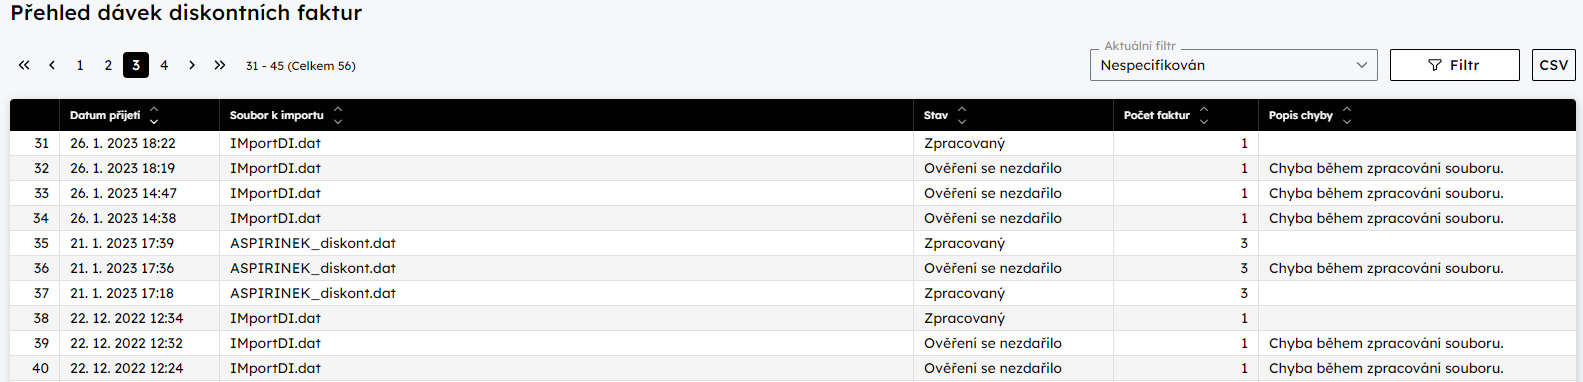Switch to page 4
Viewport: 1583px width, 382px height.
164,65
